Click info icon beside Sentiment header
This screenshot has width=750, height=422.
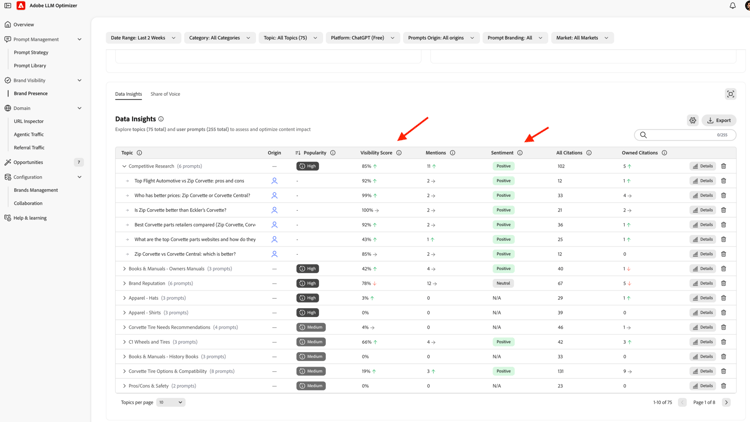(x=520, y=153)
